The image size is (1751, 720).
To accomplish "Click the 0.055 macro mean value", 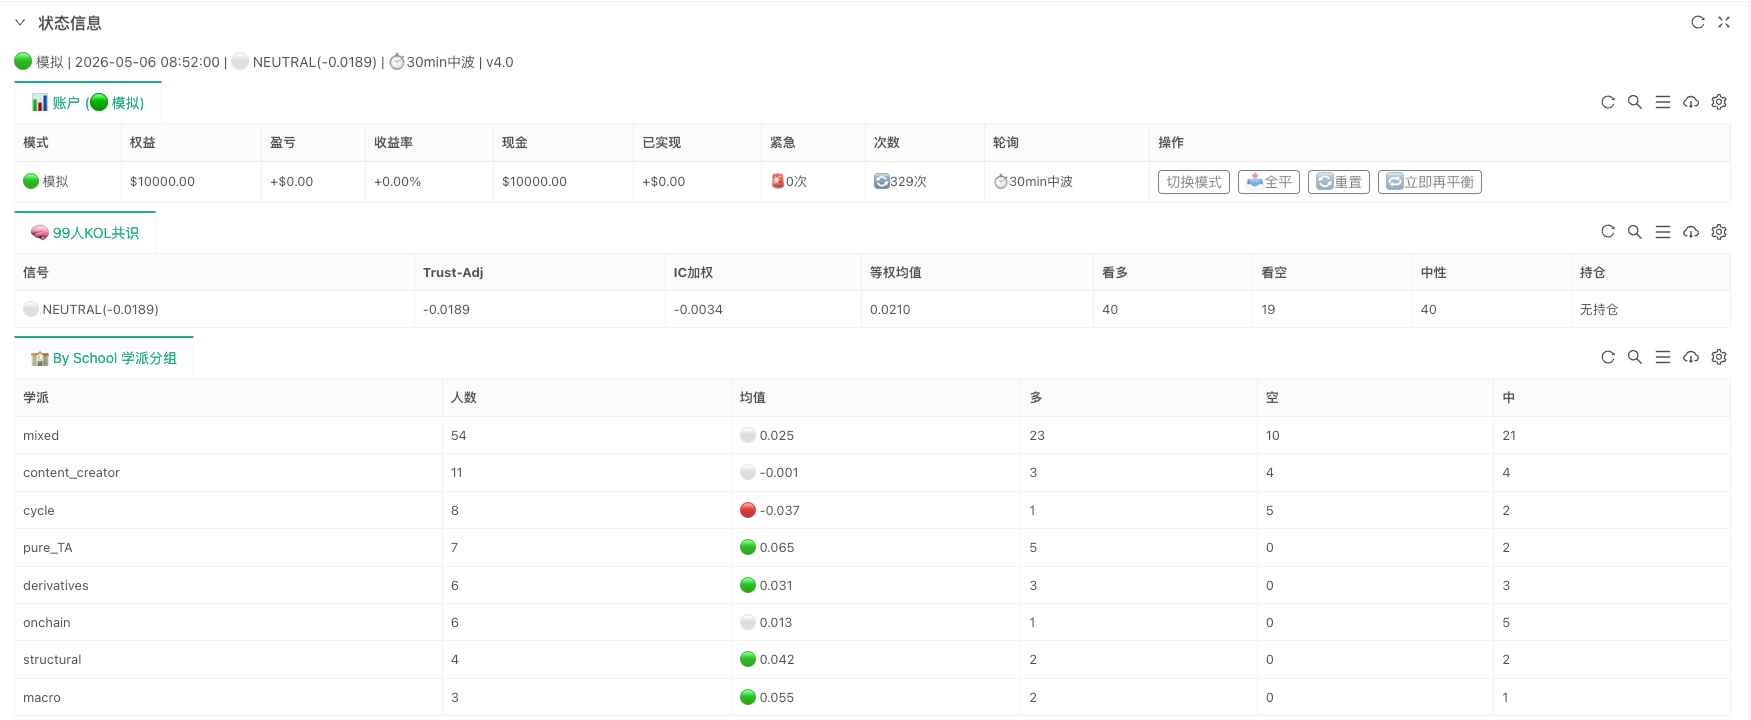I will click(x=777, y=697).
